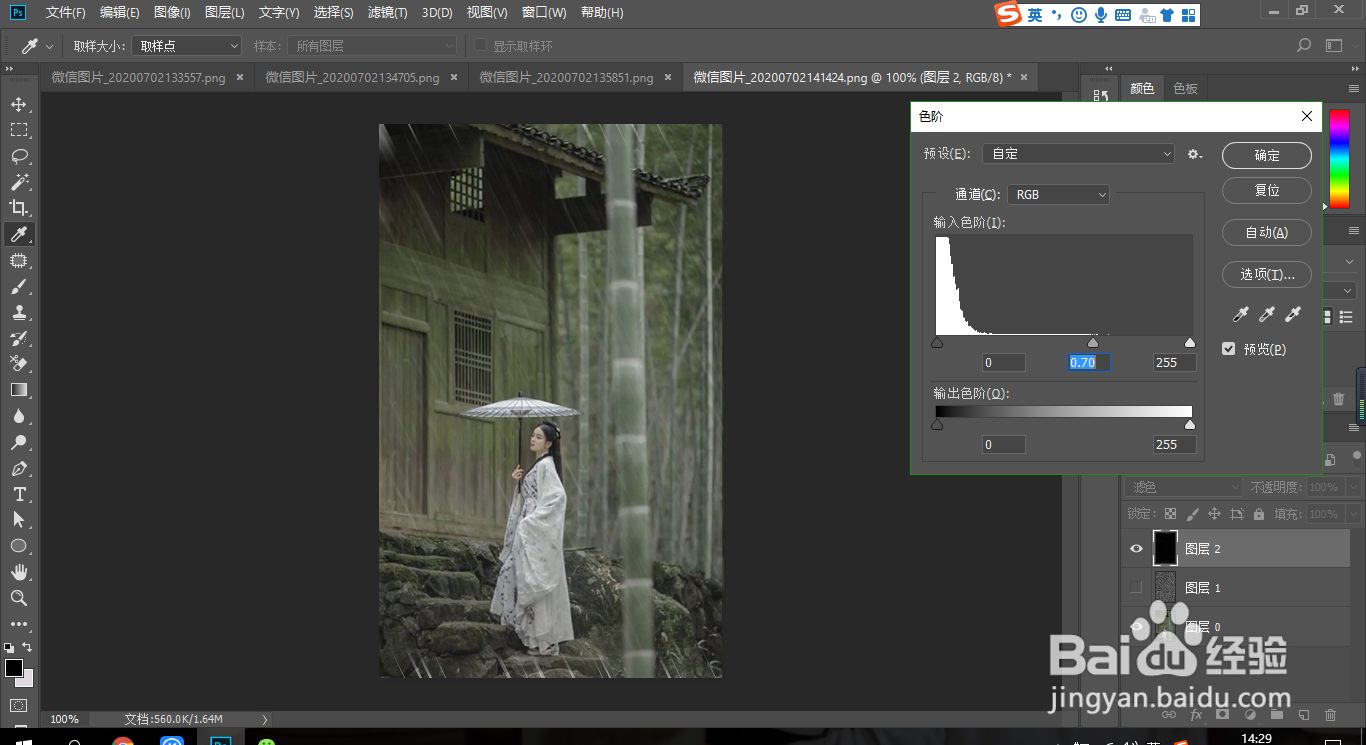This screenshot has width=1366, height=745.
Task: Add a layer mask
Action: (x=1222, y=715)
